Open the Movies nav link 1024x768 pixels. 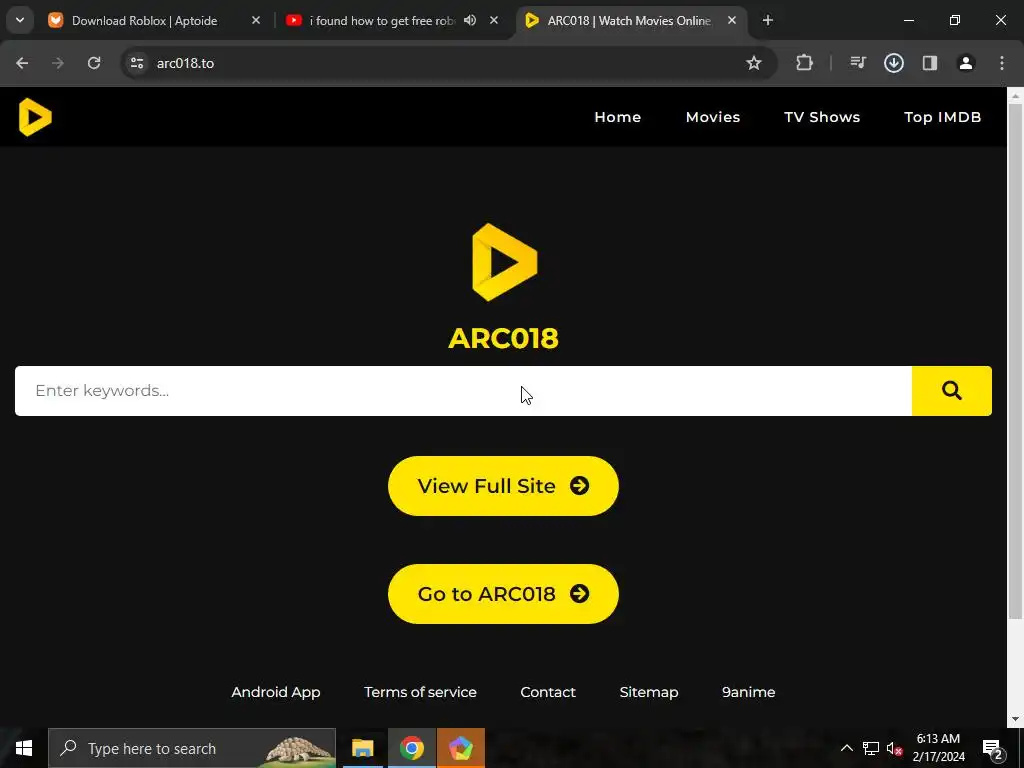click(713, 117)
